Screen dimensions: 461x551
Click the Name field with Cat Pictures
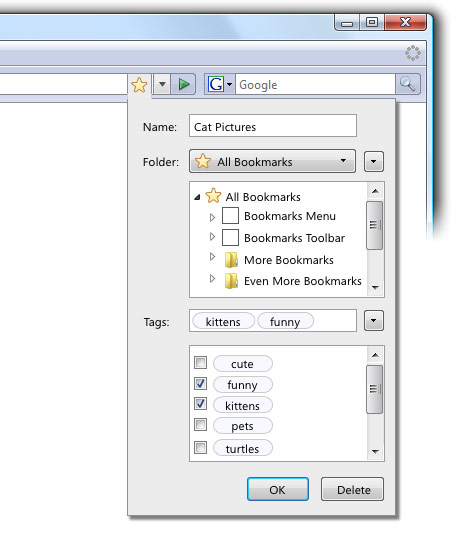pos(273,126)
